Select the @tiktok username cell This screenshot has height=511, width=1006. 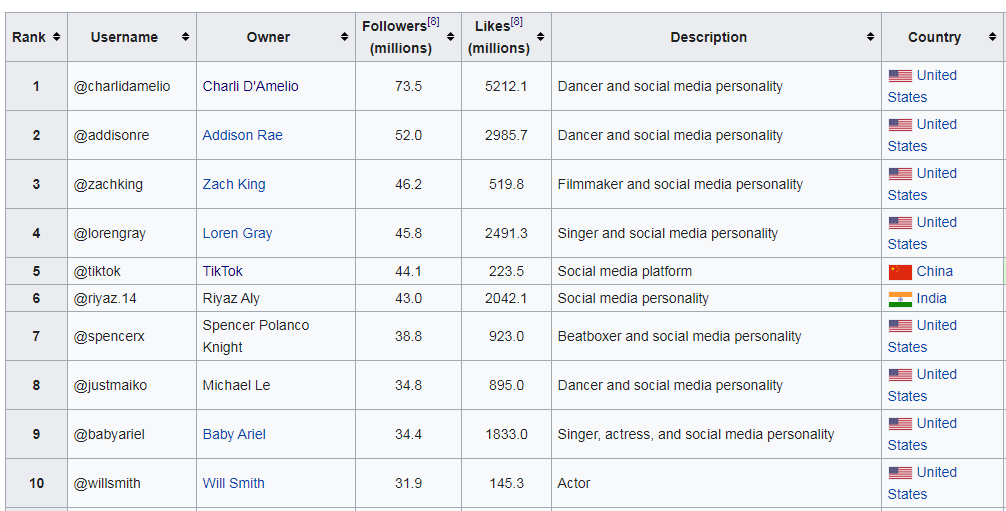(132, 271)
